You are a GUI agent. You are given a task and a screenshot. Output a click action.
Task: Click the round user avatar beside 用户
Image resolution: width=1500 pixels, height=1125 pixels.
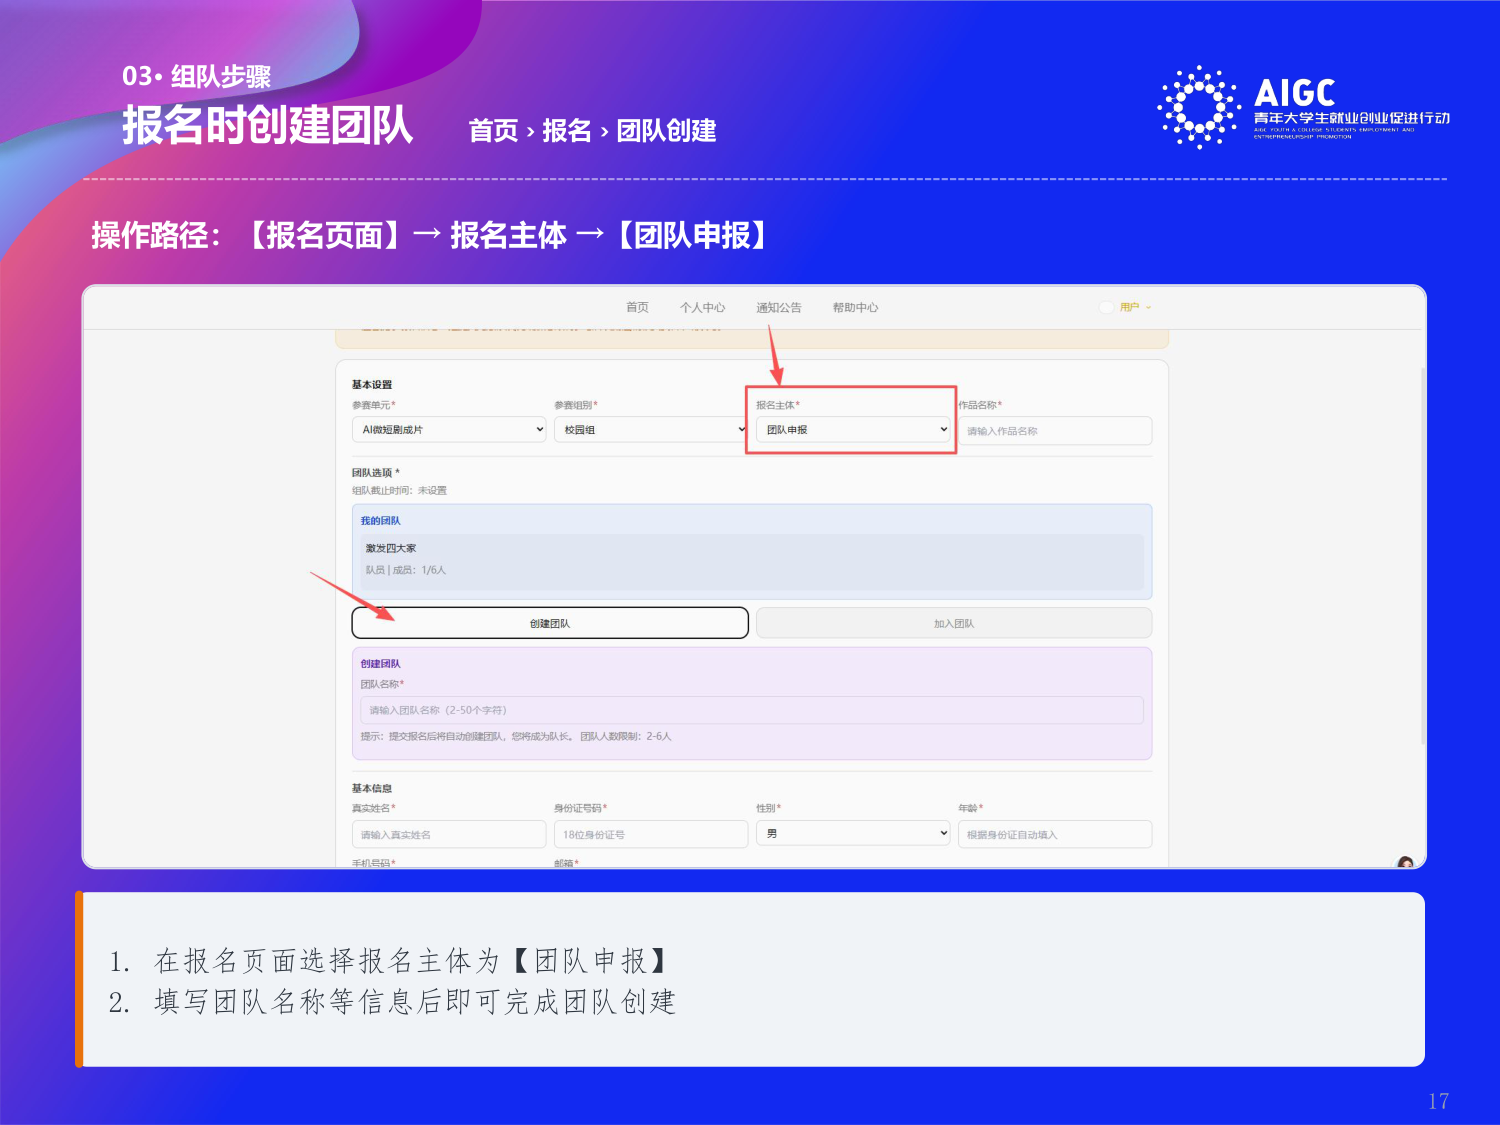[x=1107, y=307]
